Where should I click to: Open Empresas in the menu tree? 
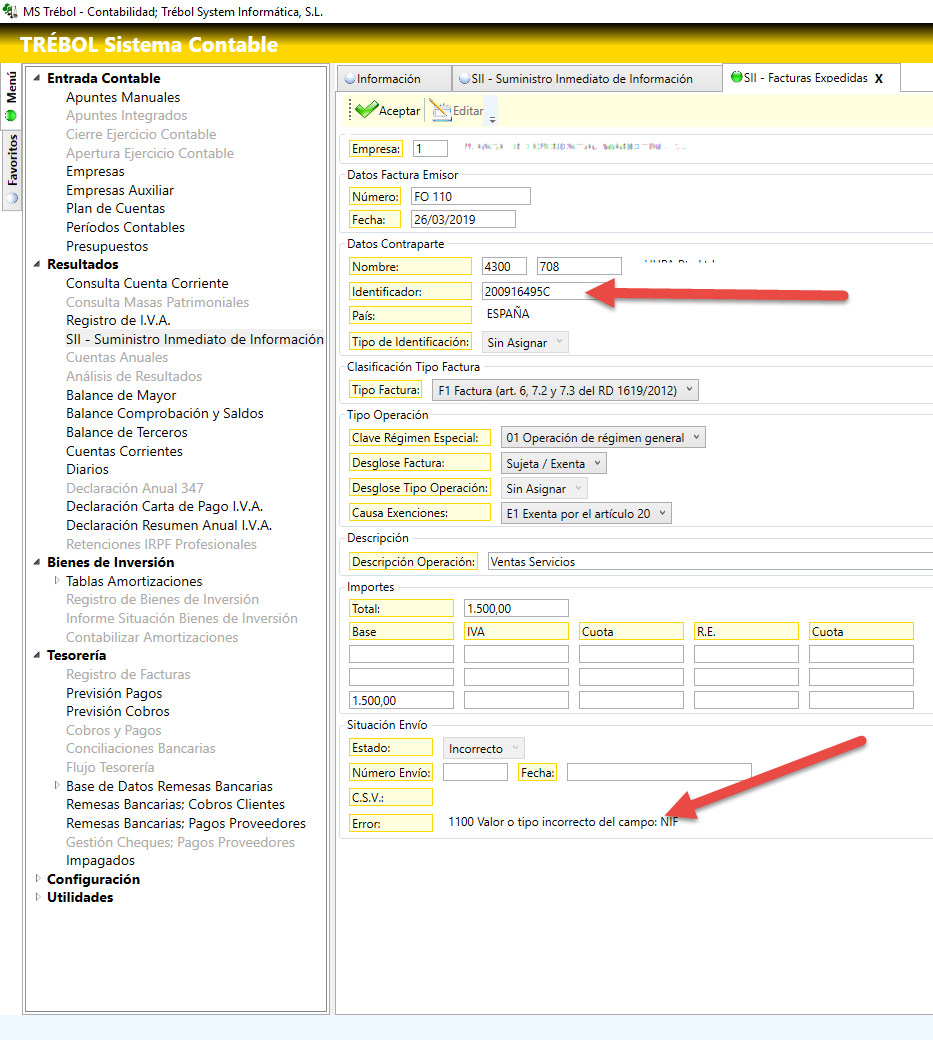coord(95,171)
